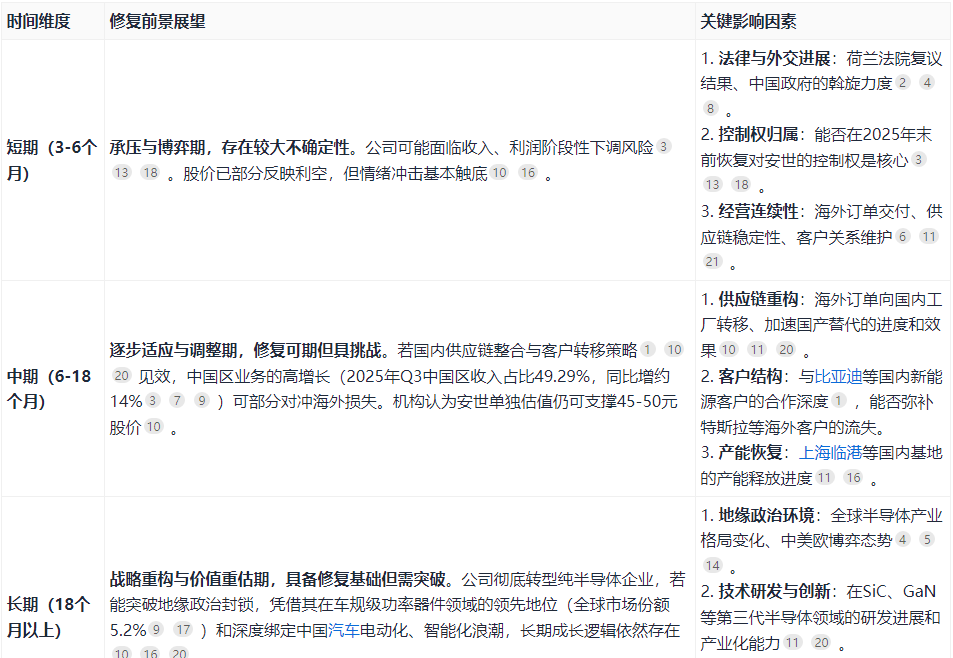Click citation badge 17 after 全球市场份额5.2%
This screenshot has height=658, width=953.
click(182, 630)
